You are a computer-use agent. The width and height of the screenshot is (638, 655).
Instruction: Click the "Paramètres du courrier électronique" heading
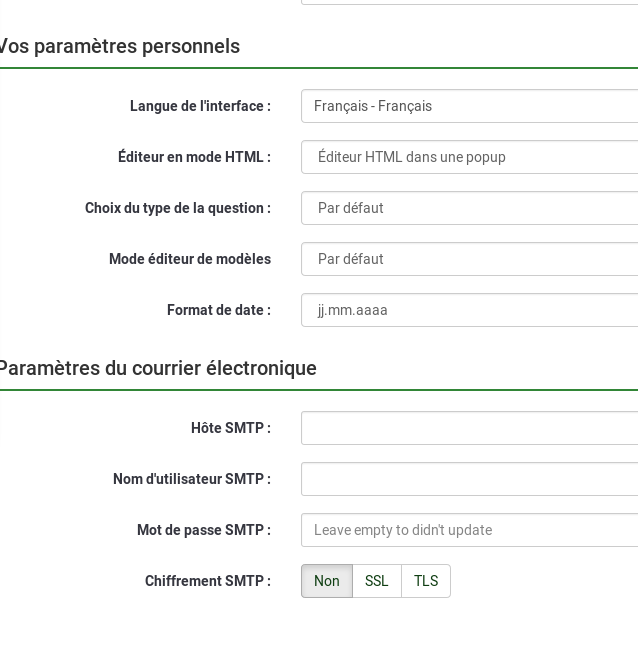pos(157,368)
